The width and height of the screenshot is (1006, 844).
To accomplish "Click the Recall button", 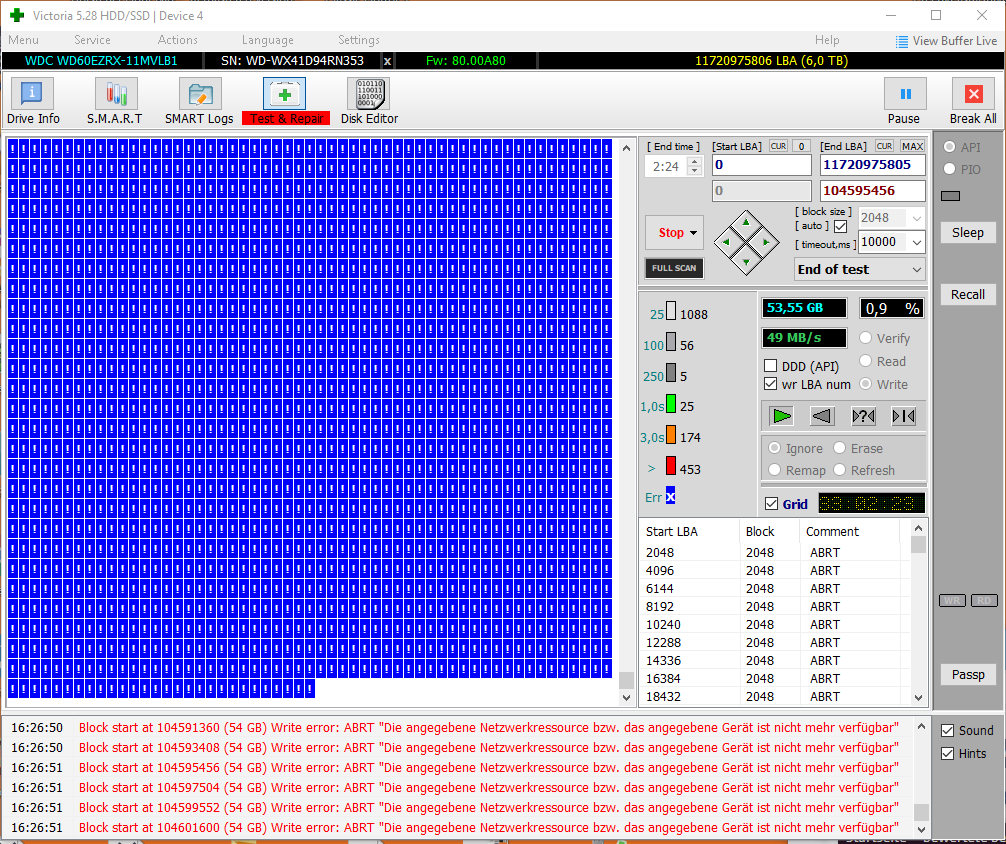I will pos(968,295).
